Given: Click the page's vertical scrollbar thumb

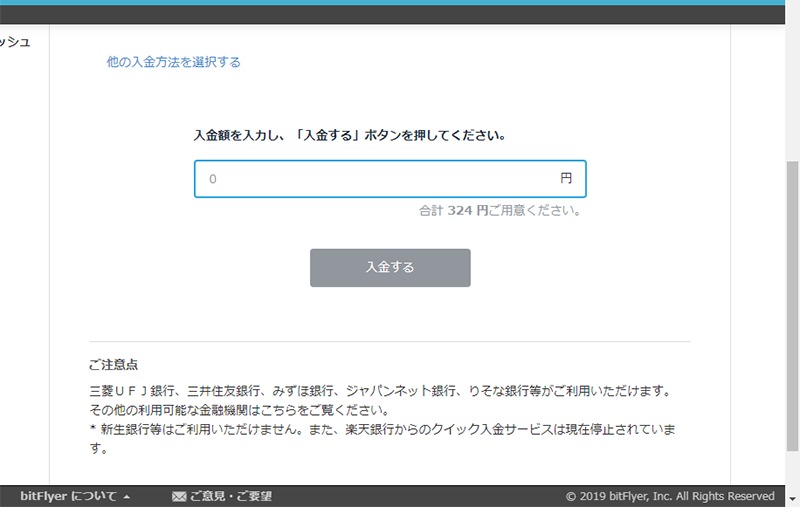Looking at the screenshot, I should coord(792,306).
